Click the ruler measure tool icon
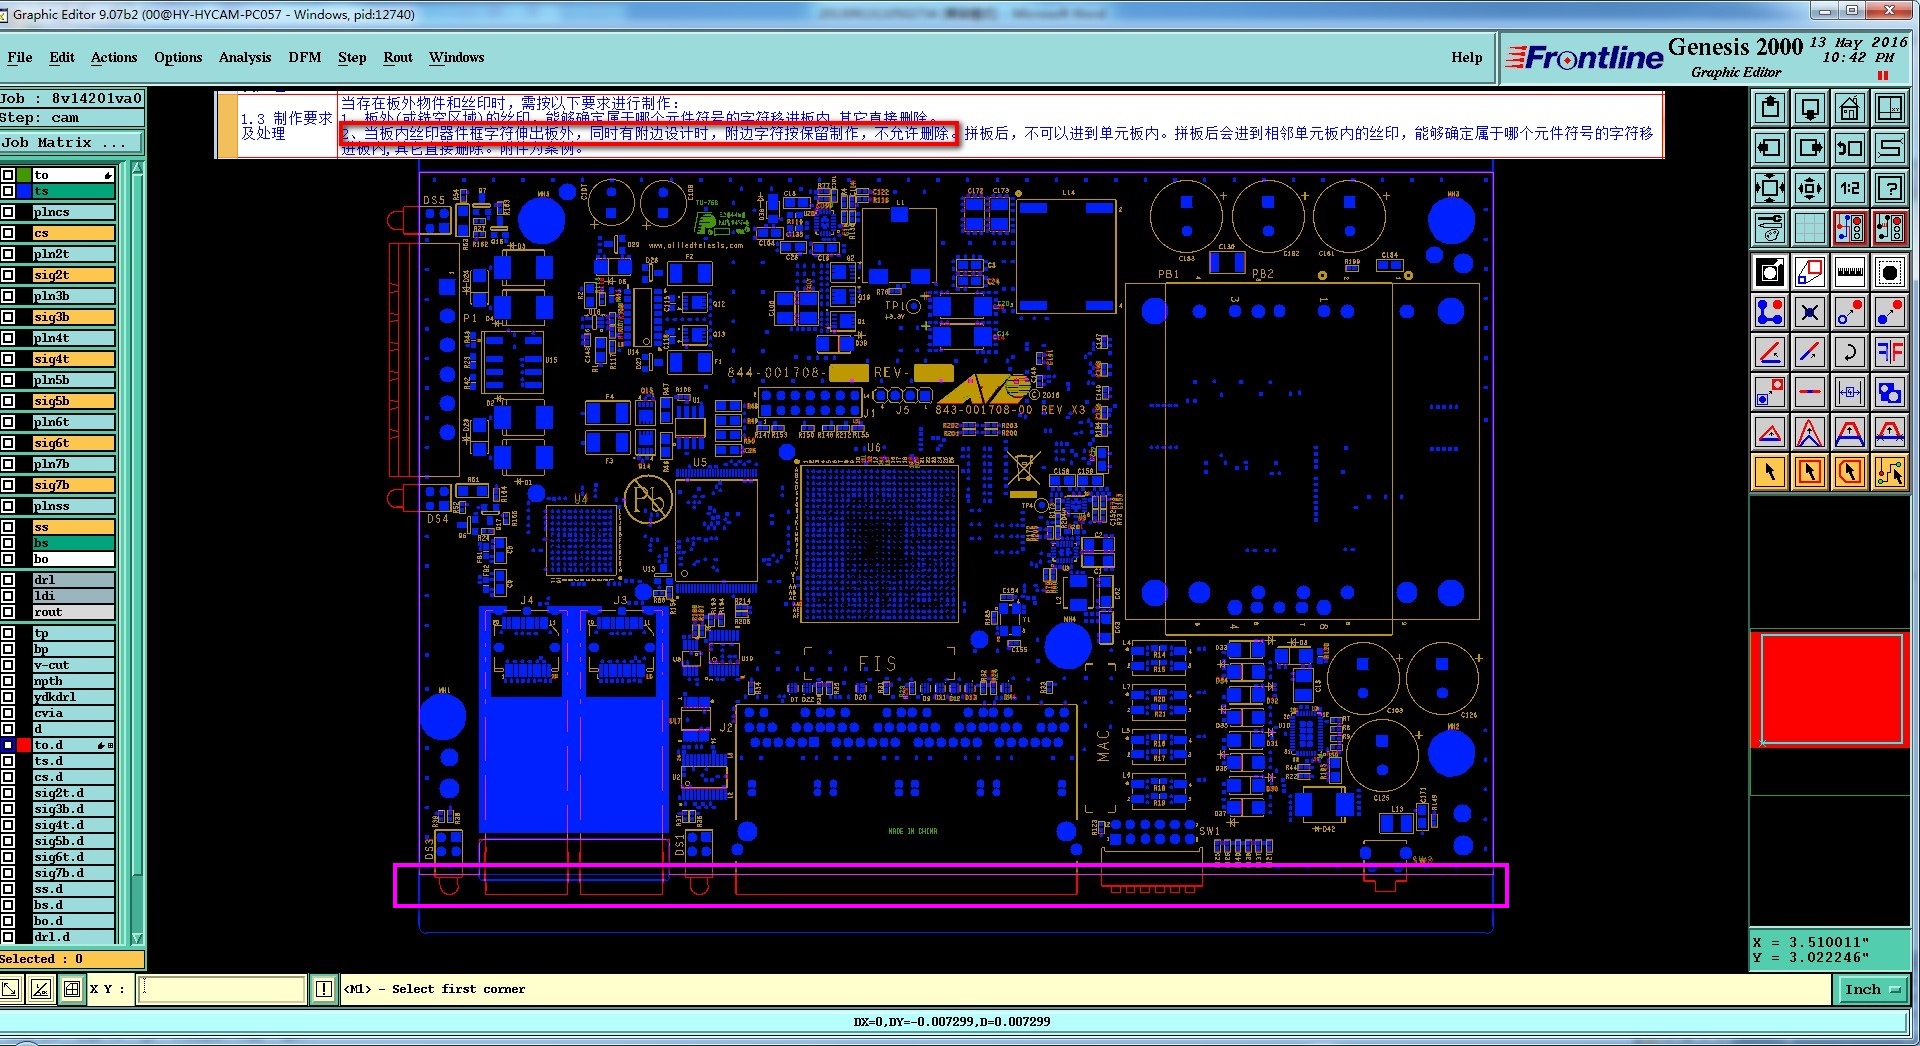The width and height of the screenshot is (1920, 1046). coord(1850,271)
